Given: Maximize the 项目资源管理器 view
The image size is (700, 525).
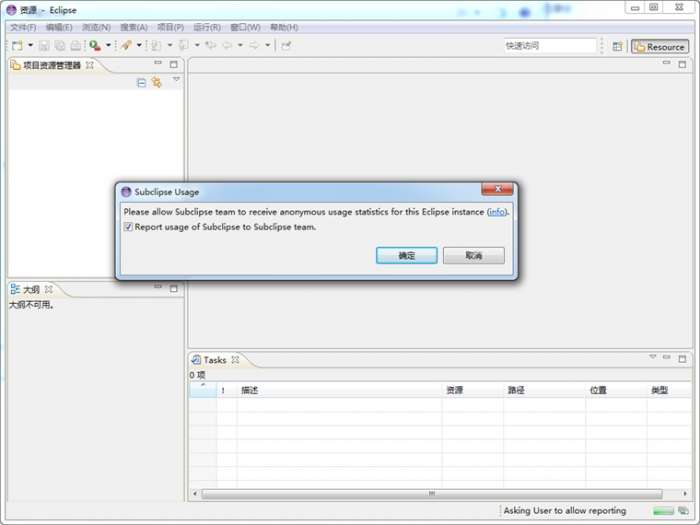Looking at the screenshot, I should (174, 64).
